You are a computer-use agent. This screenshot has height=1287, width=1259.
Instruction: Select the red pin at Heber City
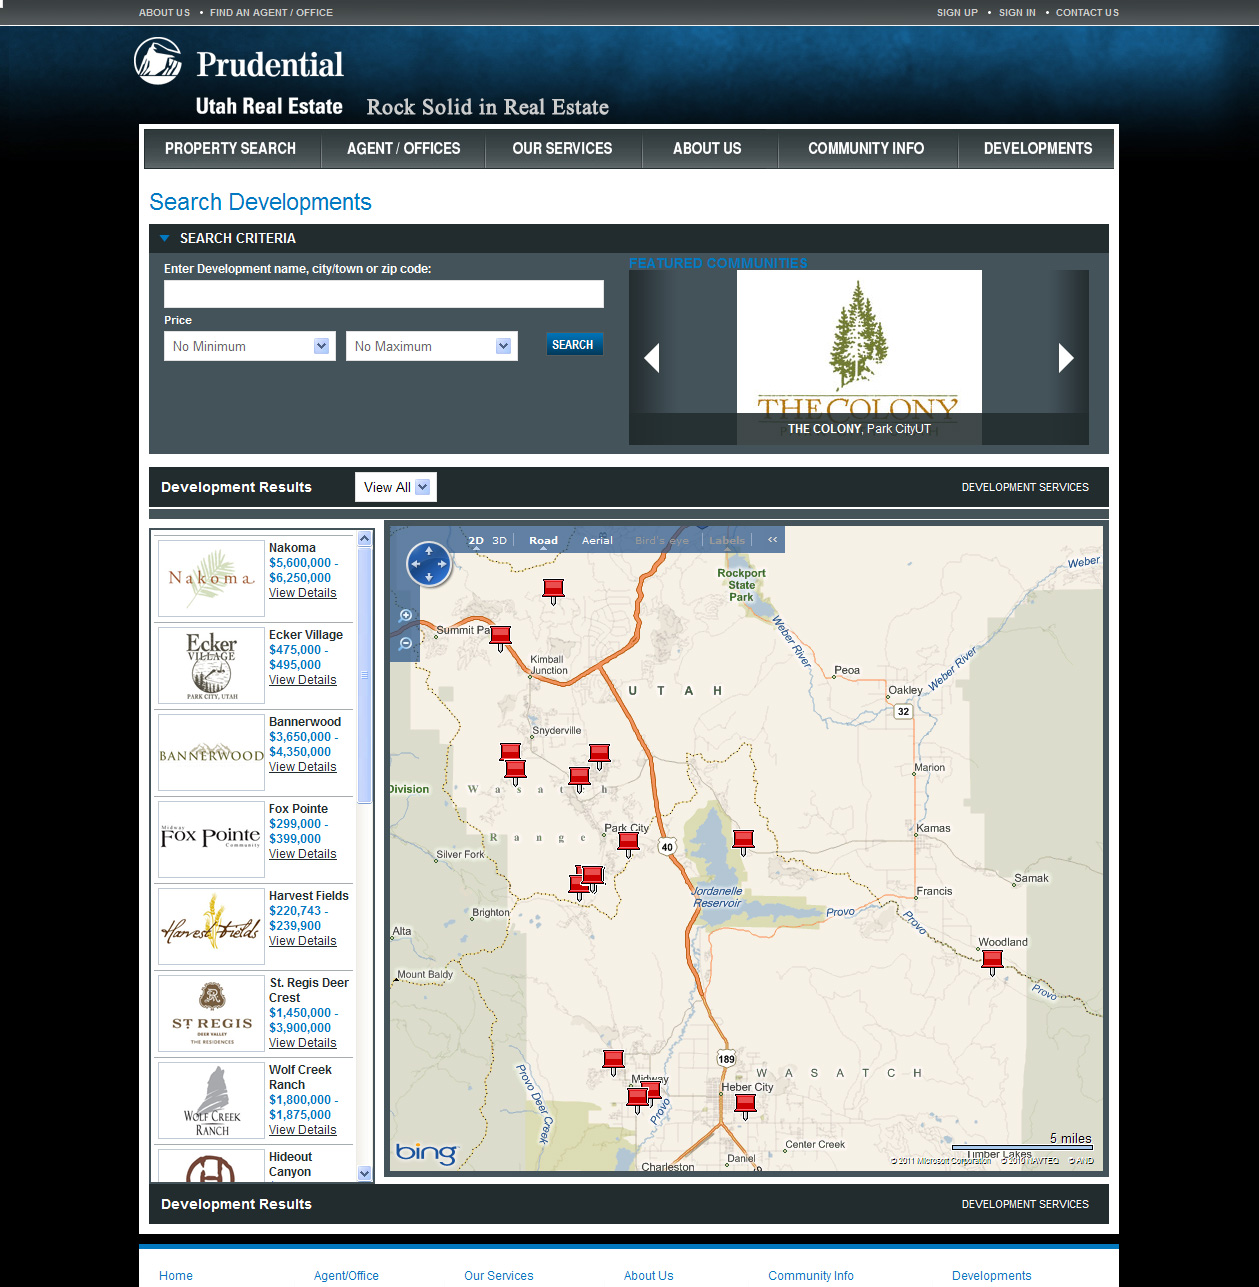(745, 1106)
